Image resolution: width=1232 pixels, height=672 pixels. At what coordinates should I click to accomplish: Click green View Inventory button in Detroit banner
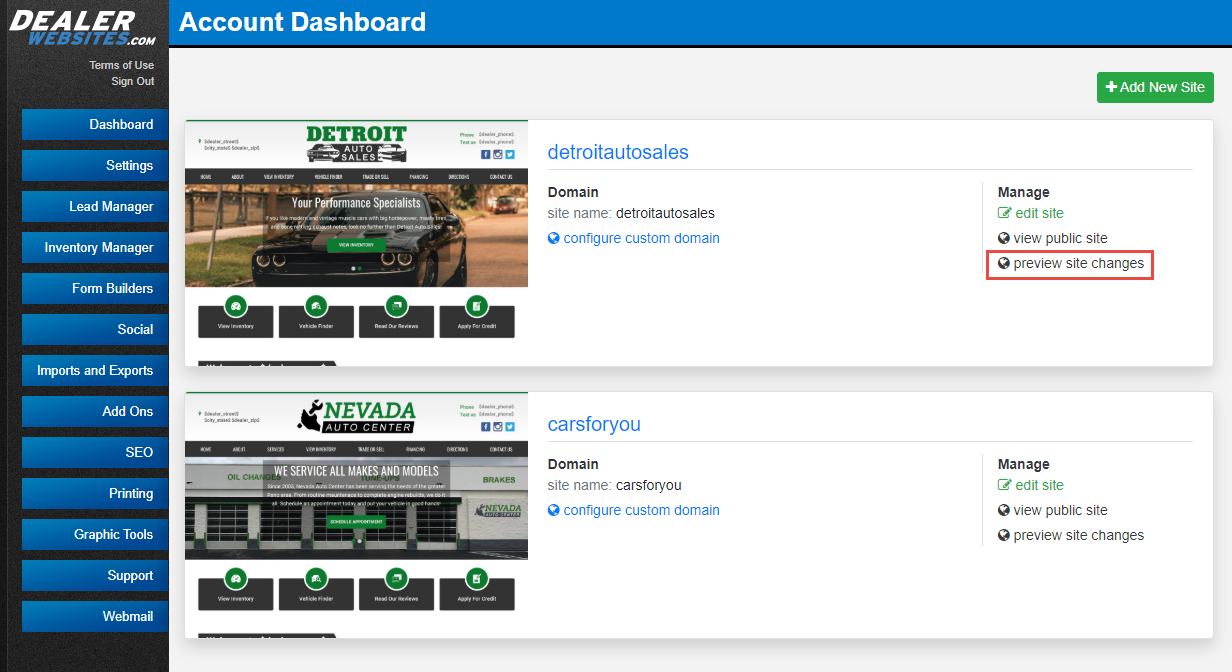pos(356,244)
